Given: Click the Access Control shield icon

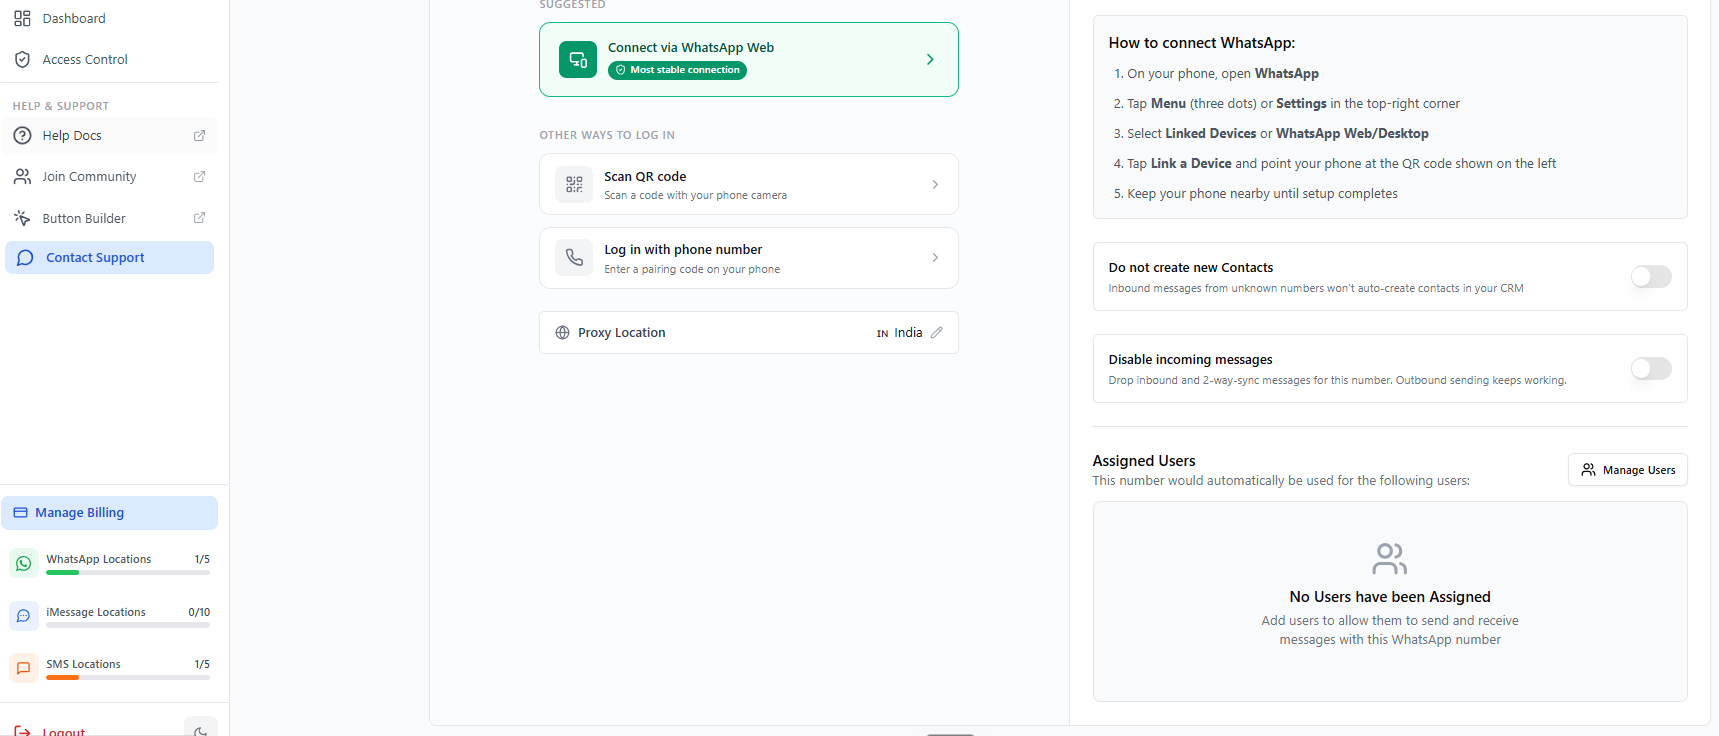Looking at the screenshot, I should (x=22, y=59).
